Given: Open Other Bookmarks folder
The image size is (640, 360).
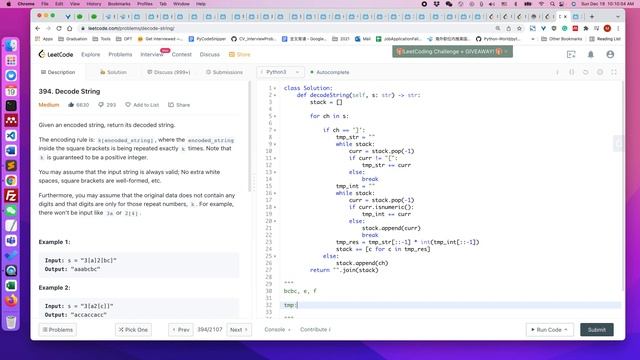Looking at the screenshot, I should point(562,39).
